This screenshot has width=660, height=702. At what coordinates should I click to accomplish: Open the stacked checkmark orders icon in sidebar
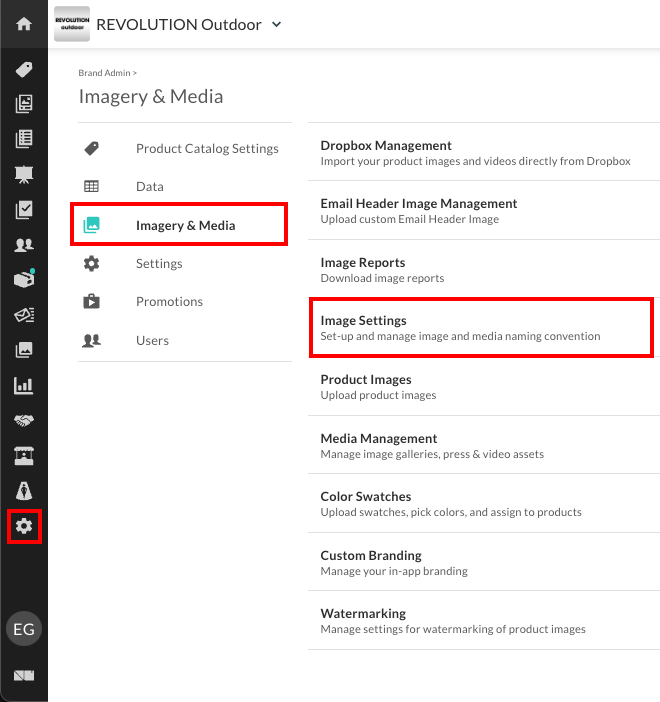tap(24, 210)
